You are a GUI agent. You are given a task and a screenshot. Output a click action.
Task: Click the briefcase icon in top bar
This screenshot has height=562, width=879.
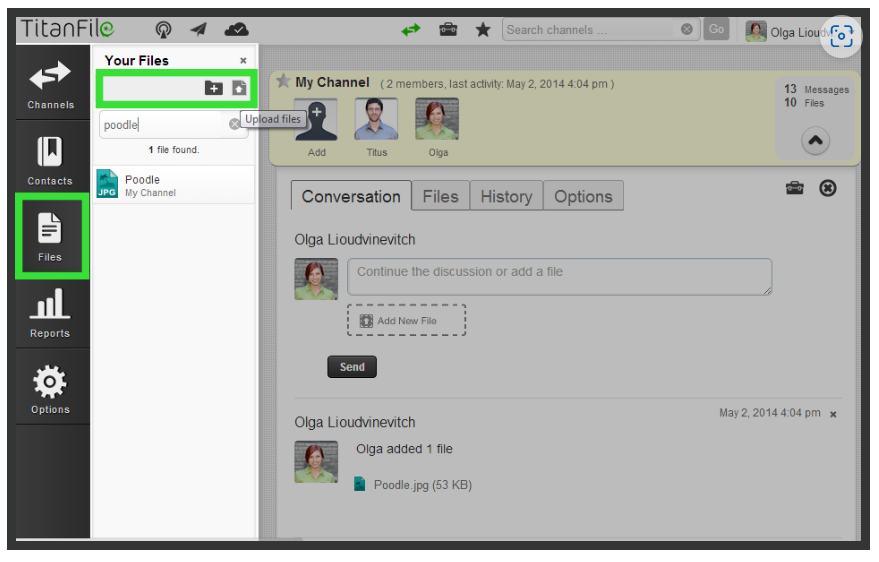click(x=448, y=29)
